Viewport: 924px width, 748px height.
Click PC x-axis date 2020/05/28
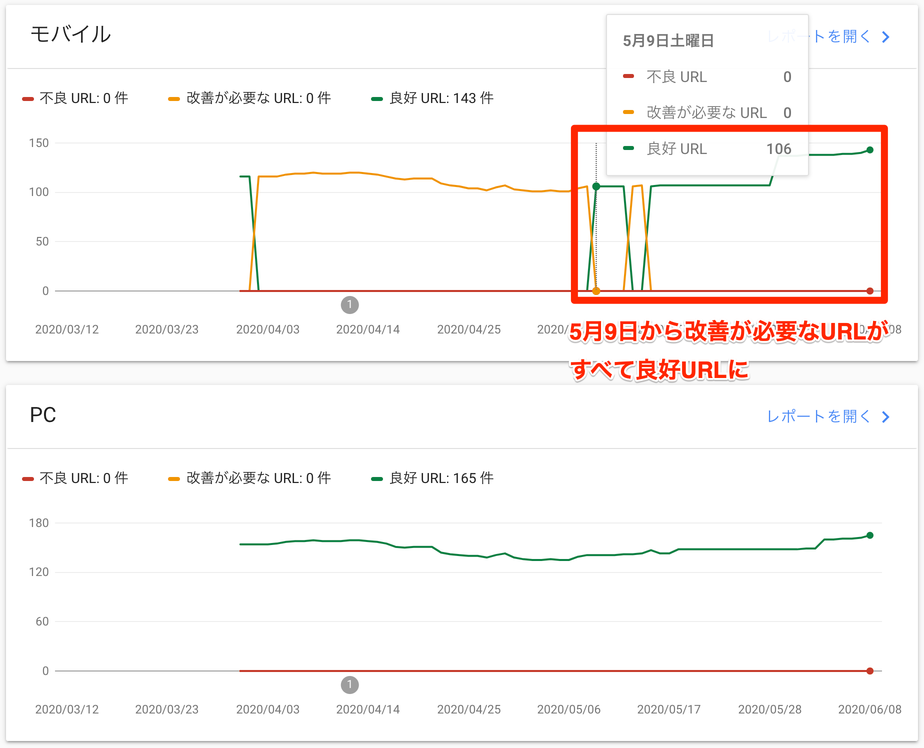coord(770,710)
